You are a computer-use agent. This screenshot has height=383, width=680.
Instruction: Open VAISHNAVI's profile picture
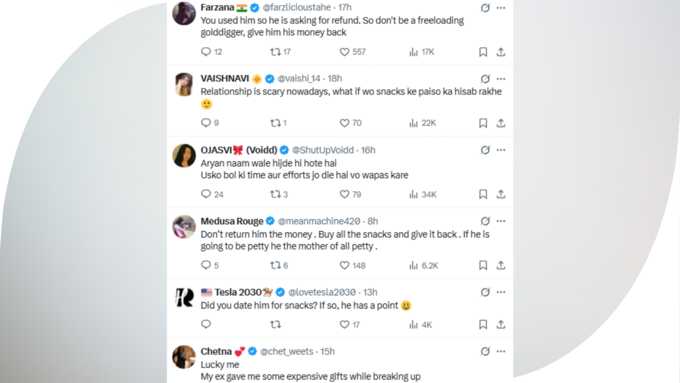point(184,85)
